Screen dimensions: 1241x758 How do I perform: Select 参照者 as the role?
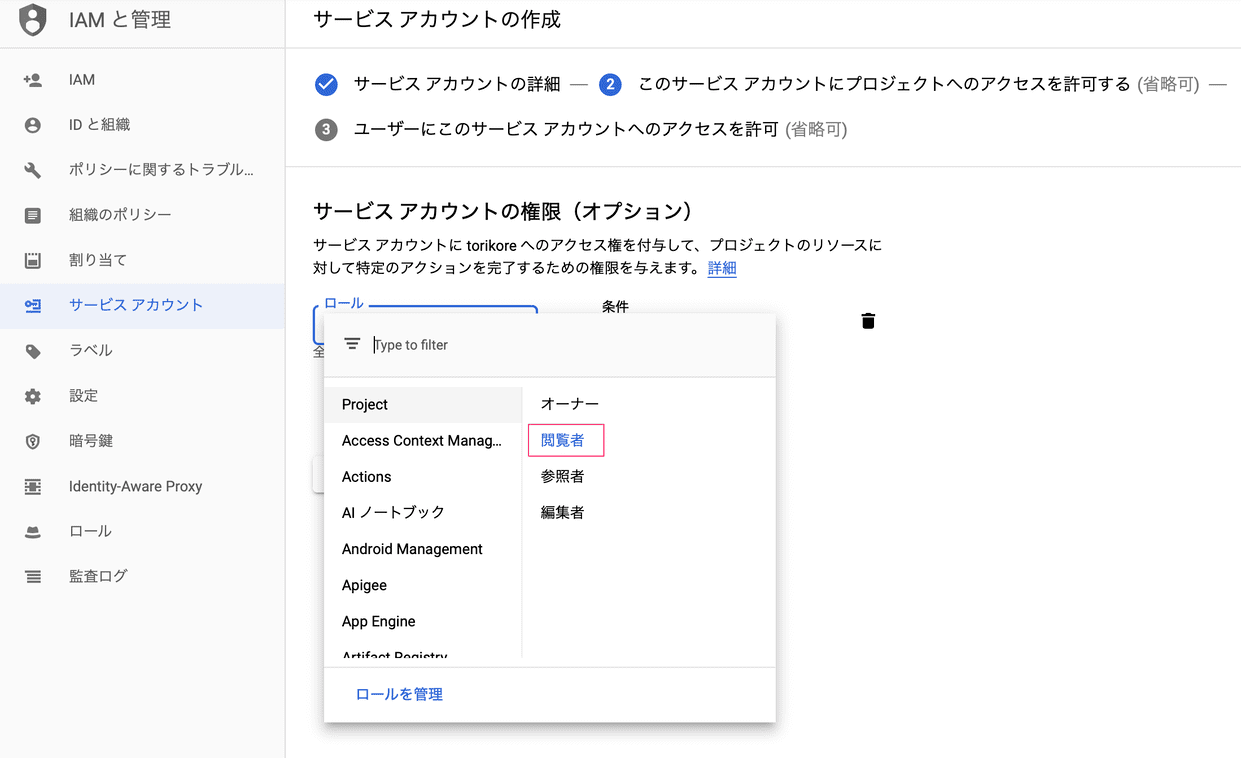pyautogui.click(x=564, y=476)
